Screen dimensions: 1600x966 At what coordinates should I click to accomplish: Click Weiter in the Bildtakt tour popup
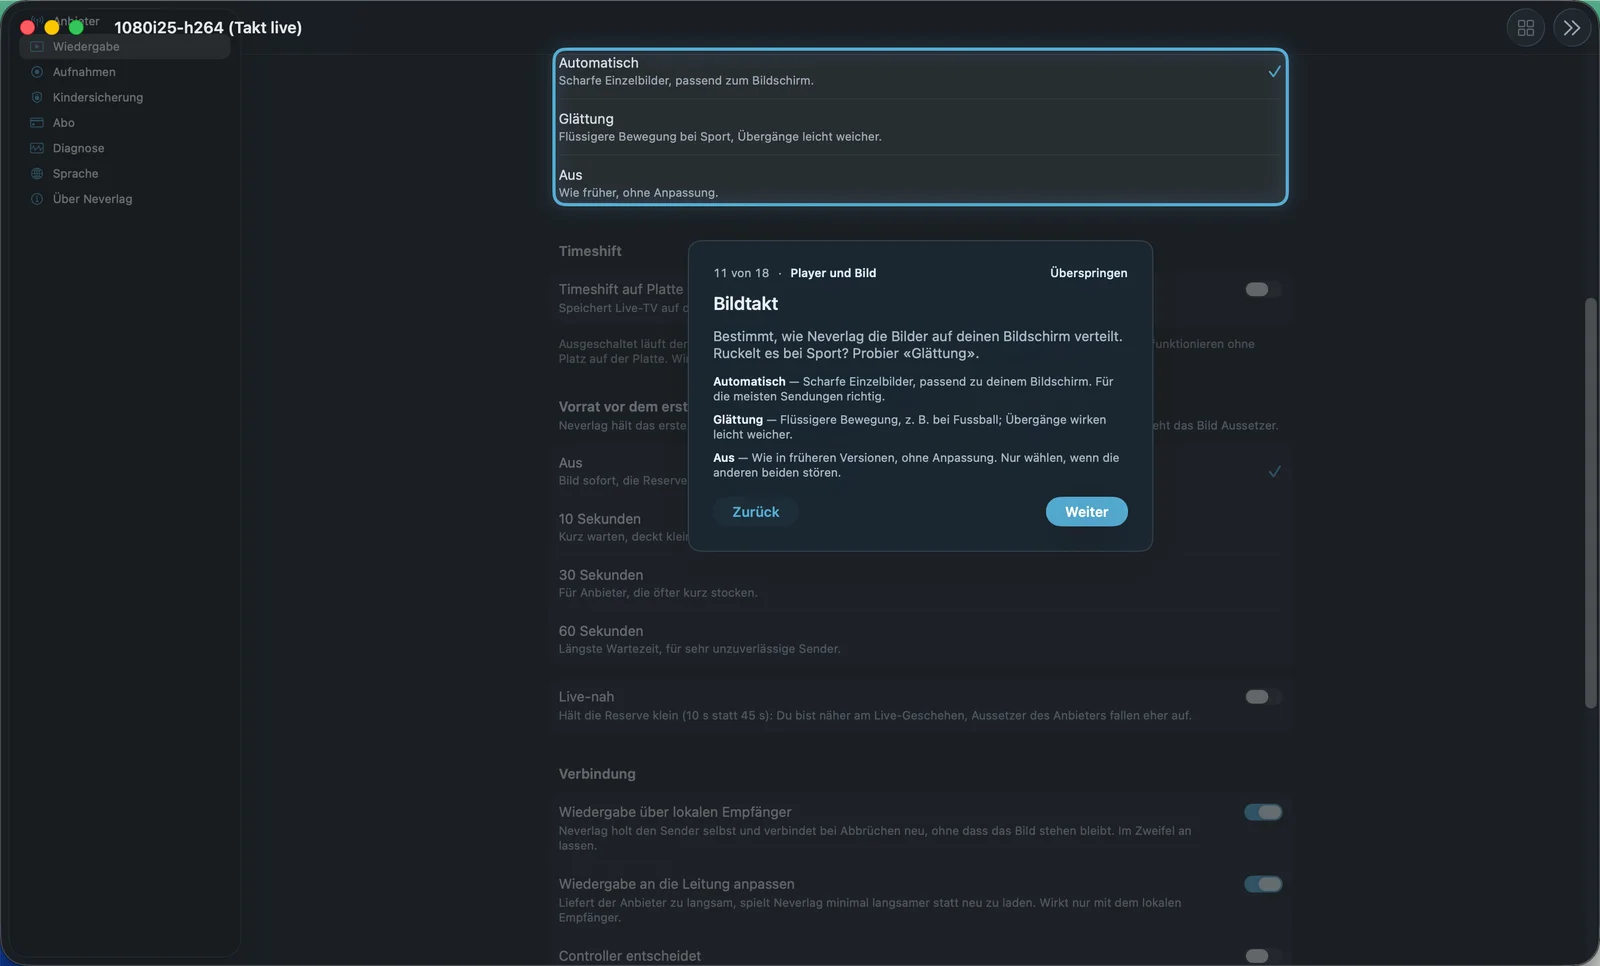click(x=1086, y=512)
